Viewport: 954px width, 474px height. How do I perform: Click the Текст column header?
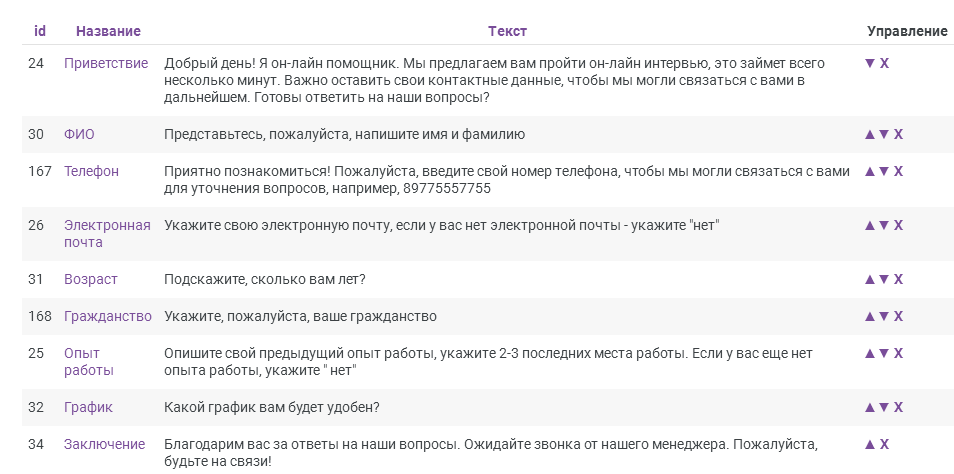[x=507, y=31]
